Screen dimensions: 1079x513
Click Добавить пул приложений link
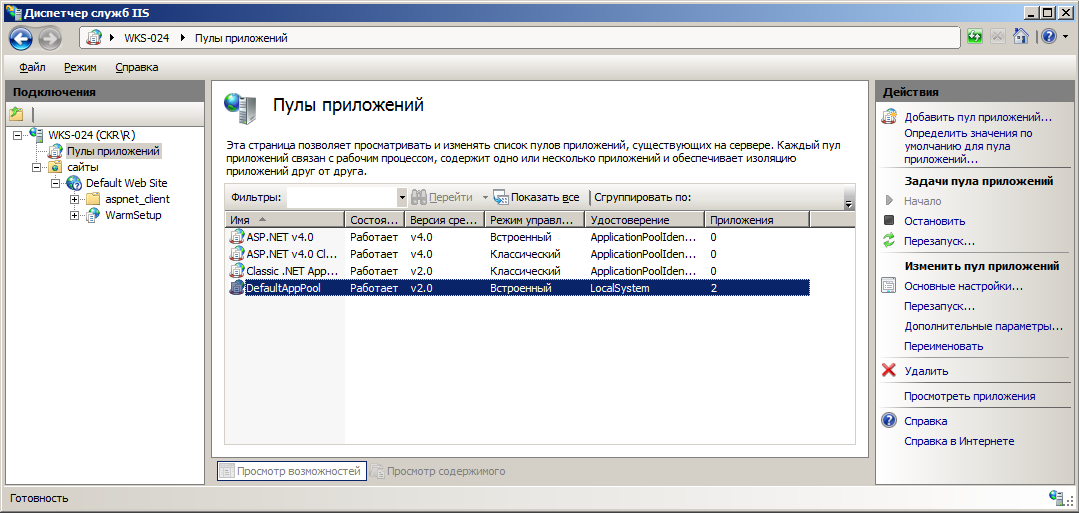coord(978,117)
